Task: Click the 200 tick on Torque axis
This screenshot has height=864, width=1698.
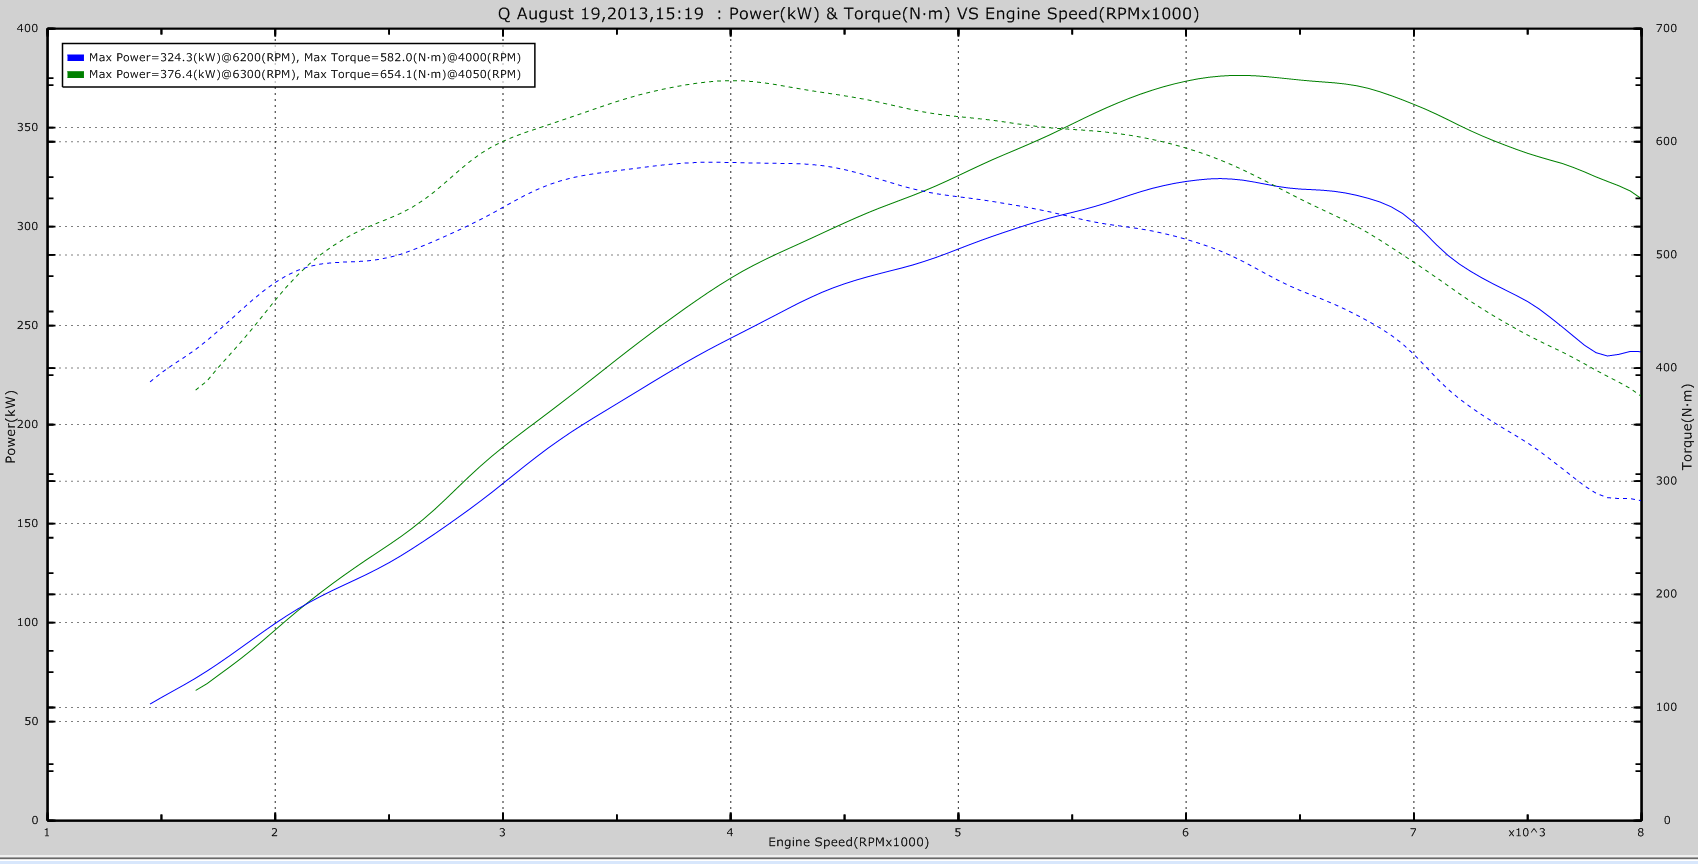Action: [x=1666, y=594]
